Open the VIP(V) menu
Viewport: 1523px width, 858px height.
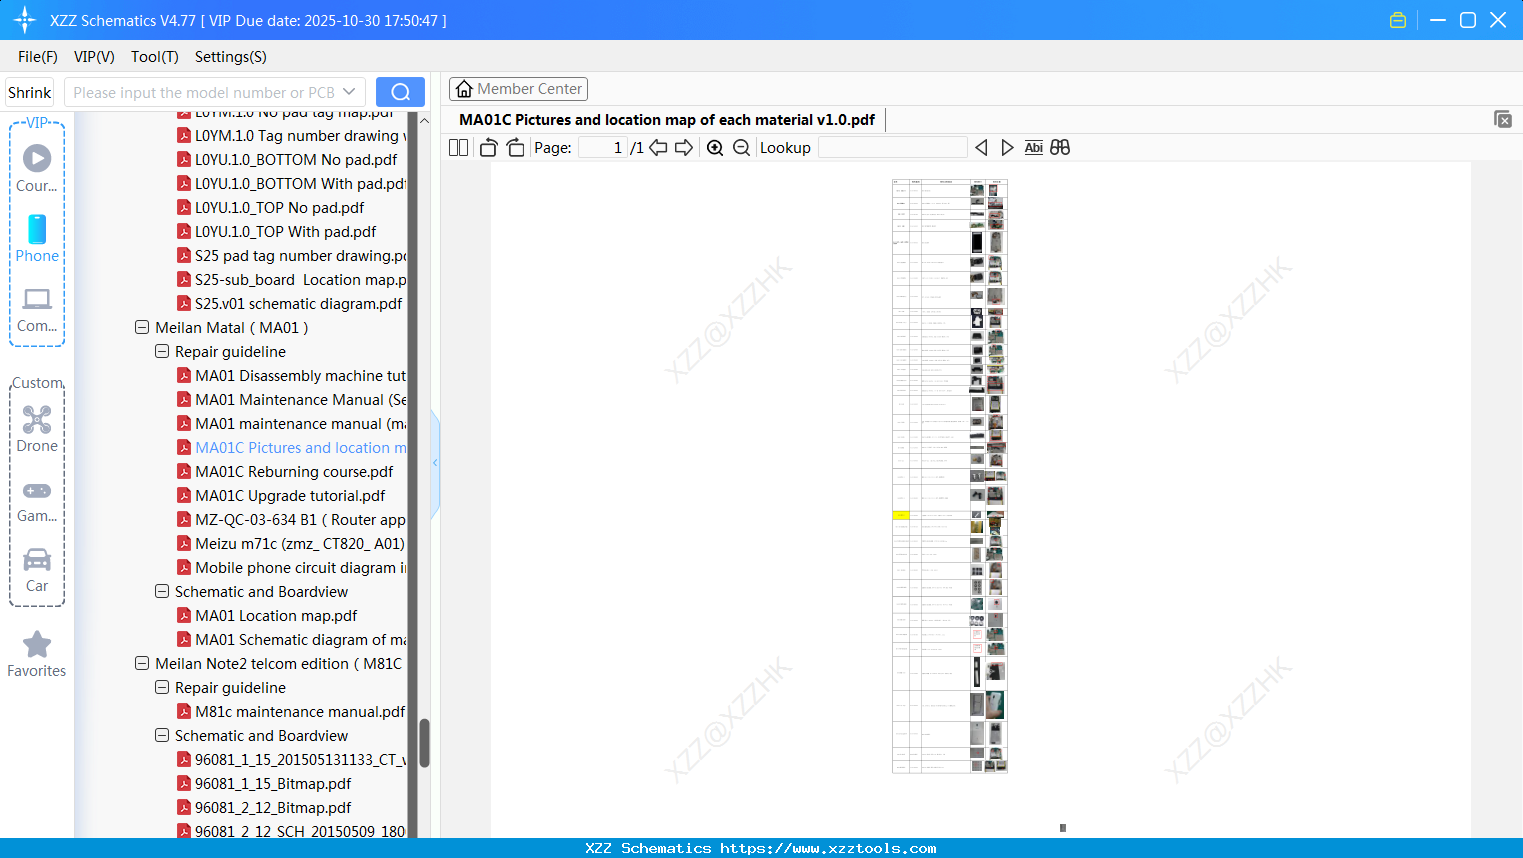point(94,57)
